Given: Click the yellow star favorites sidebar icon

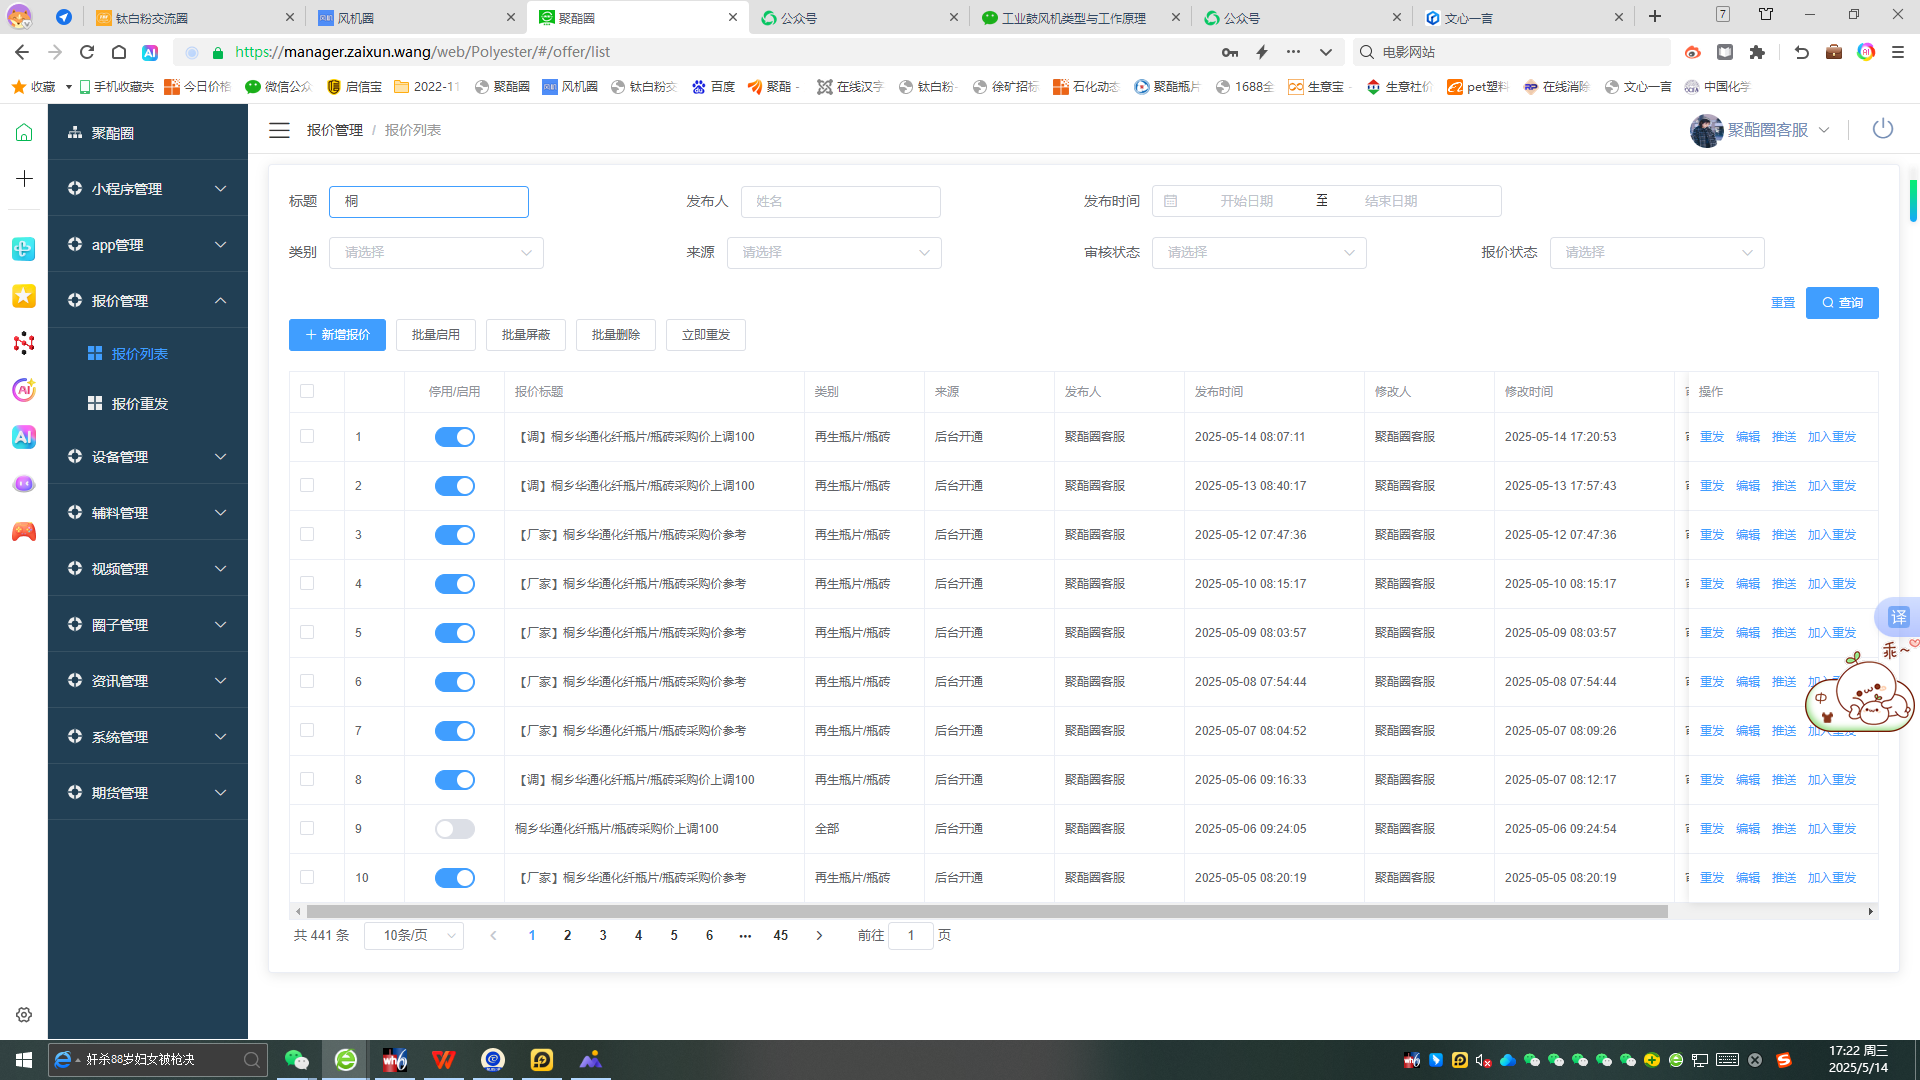Looking at the screenshot, I should (x=24, y=296).
